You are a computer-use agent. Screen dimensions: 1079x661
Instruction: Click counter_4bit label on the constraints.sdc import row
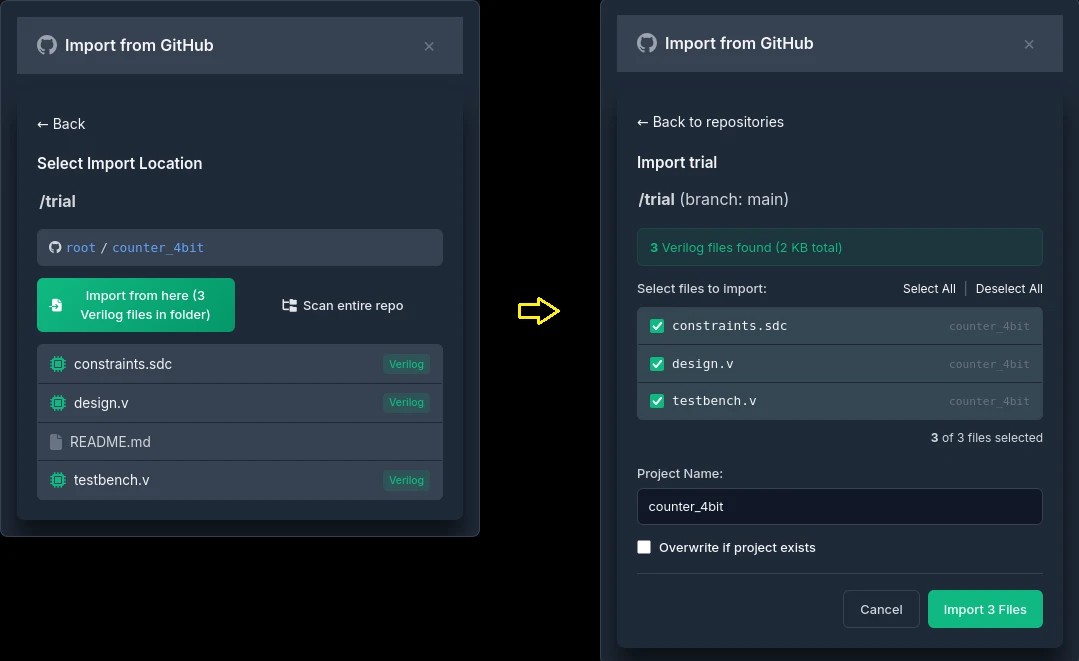click(x=989, y=326)
